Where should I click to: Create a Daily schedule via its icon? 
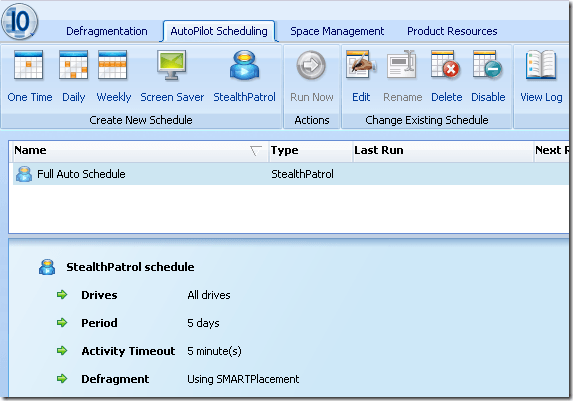(x=73, y=65)
